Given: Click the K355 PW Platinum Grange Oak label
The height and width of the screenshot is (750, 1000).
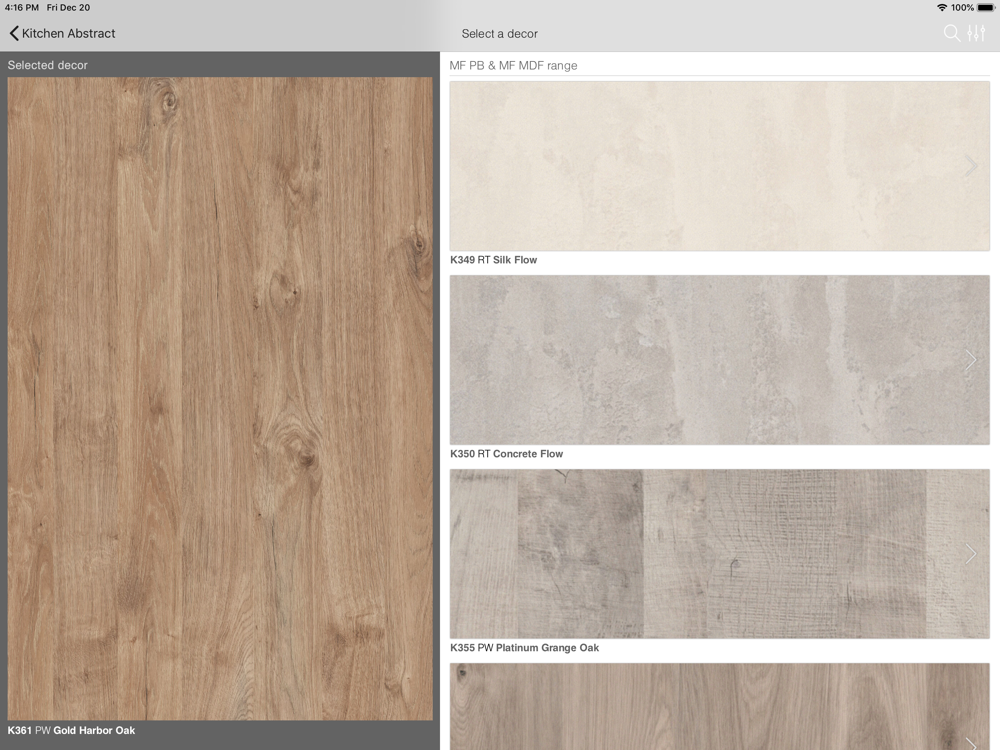Looking at the screenshot, I should (524, 647).
